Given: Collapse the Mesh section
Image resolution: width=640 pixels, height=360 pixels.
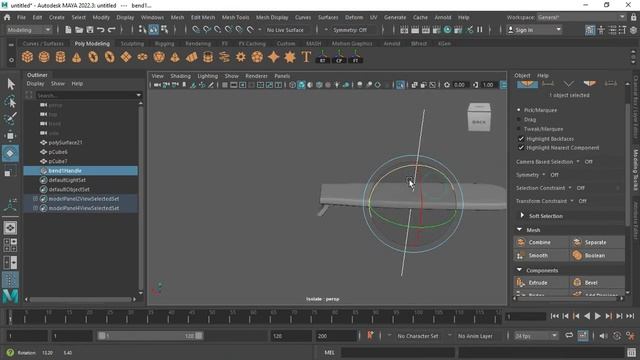Looking at the screenshot, I should 519,230.
